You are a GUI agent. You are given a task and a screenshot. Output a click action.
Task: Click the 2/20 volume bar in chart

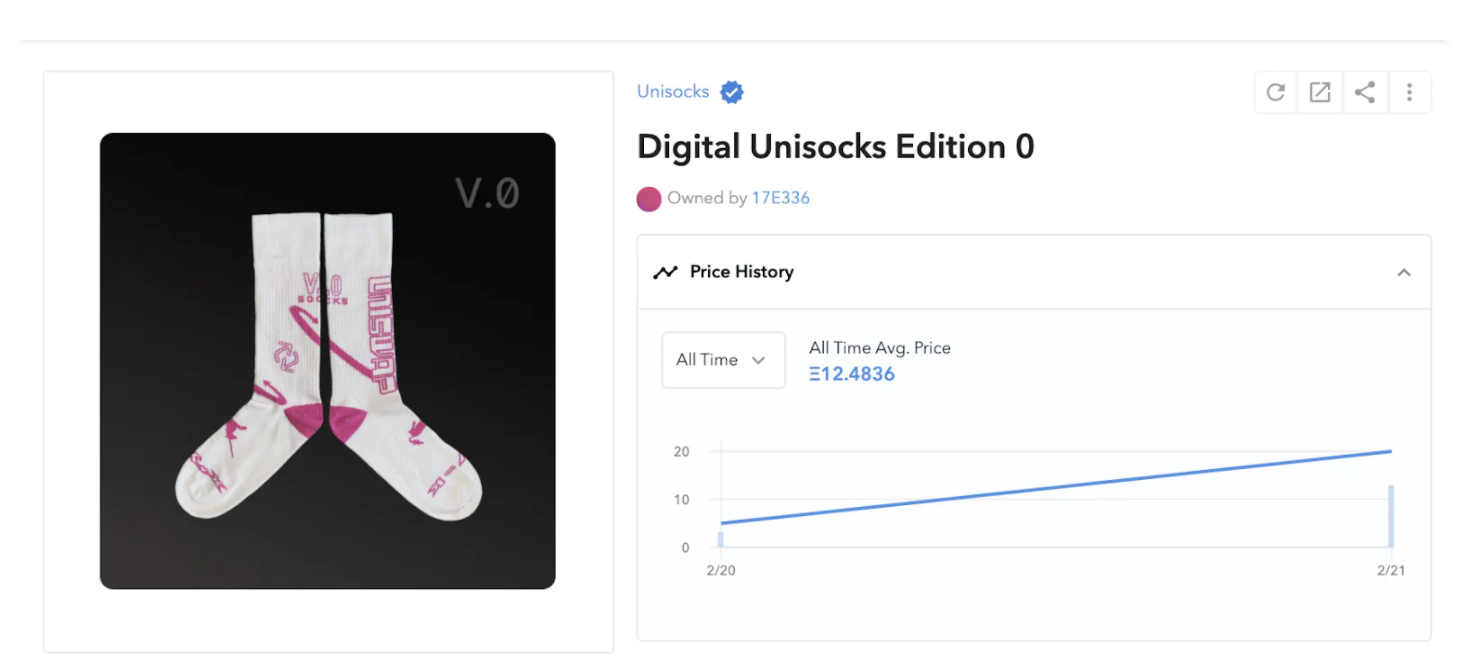(x=720, y=539)
